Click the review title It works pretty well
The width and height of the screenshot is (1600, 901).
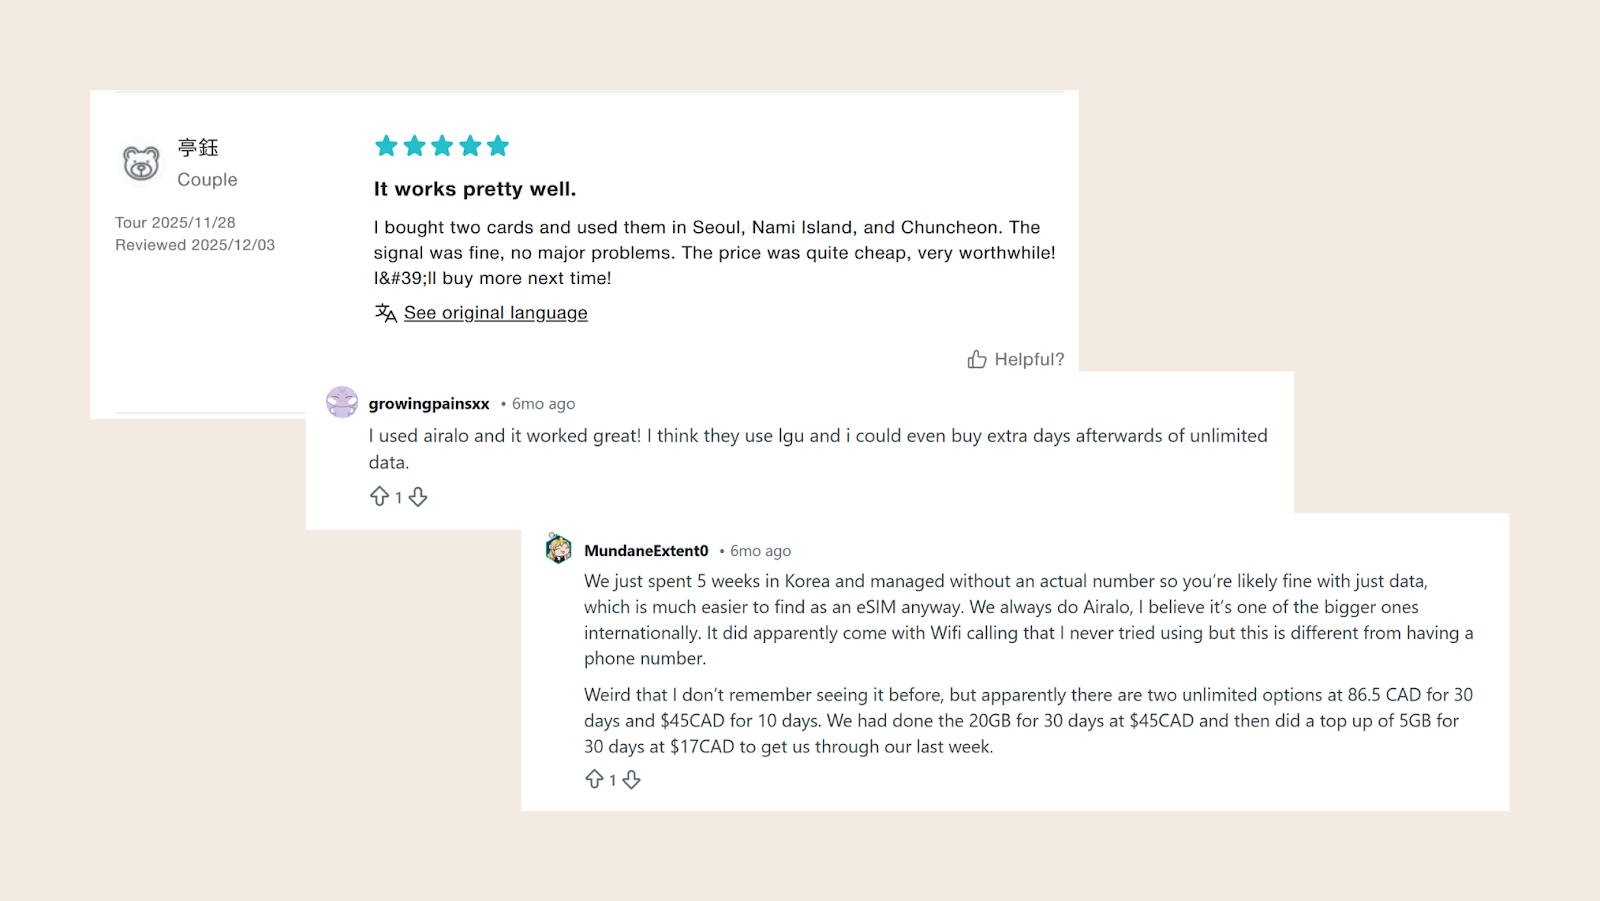point(474,188)
